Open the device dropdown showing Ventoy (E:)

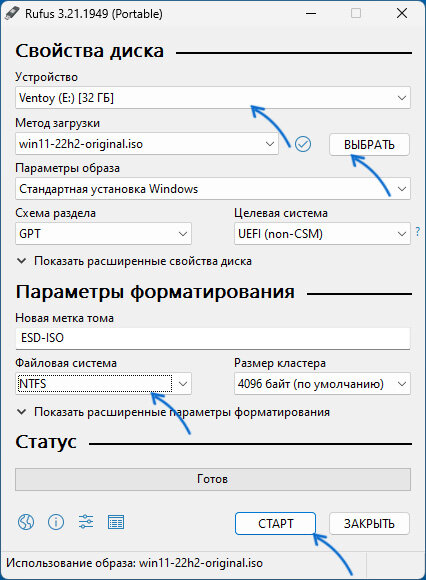[x=213, y=98]
